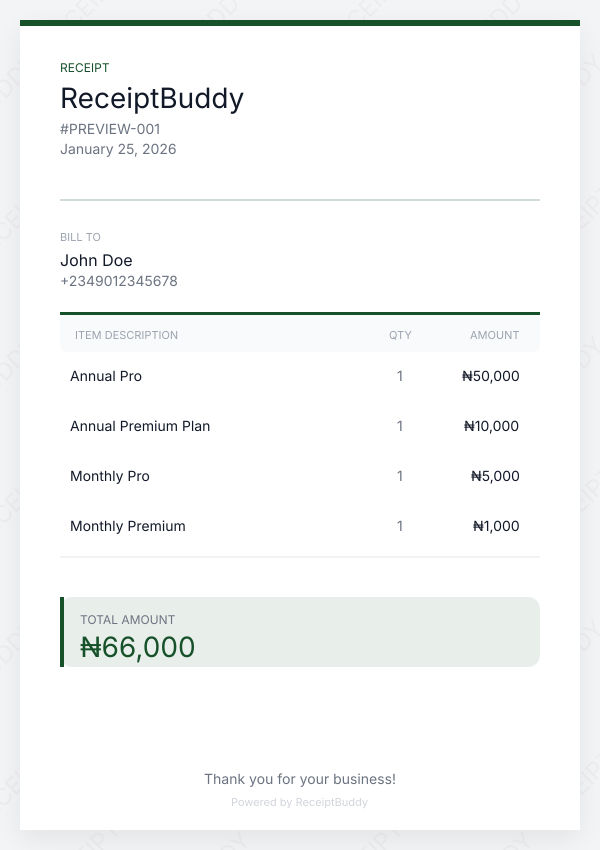
Task: Select the Monthly Premium item row
Action: 128,526
